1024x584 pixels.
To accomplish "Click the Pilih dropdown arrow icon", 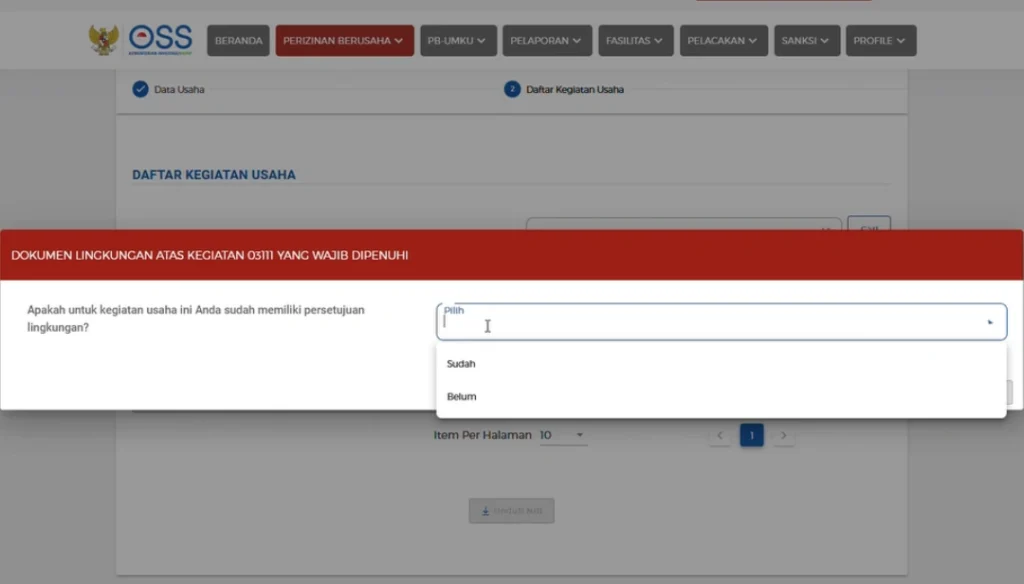I will (x=990, y=323).
